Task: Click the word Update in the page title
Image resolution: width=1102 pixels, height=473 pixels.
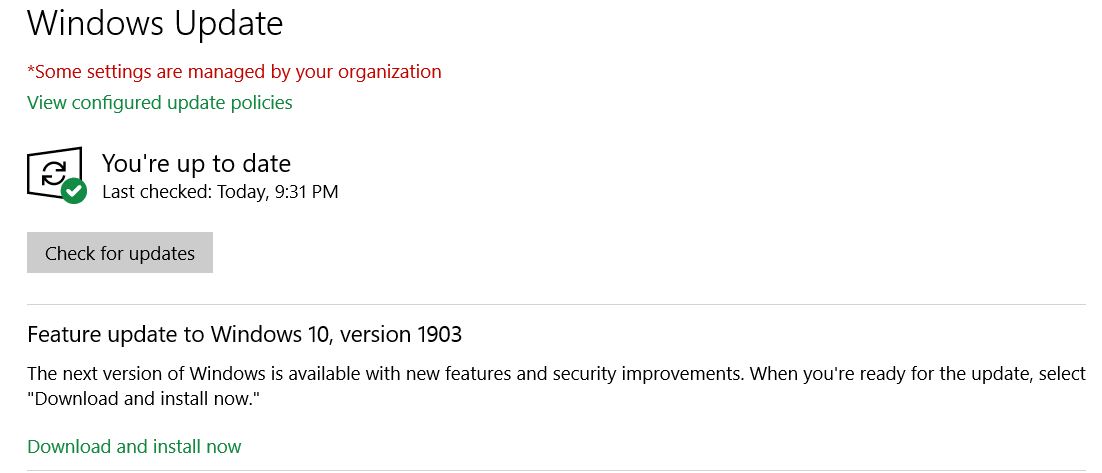Action: (228, 25)
